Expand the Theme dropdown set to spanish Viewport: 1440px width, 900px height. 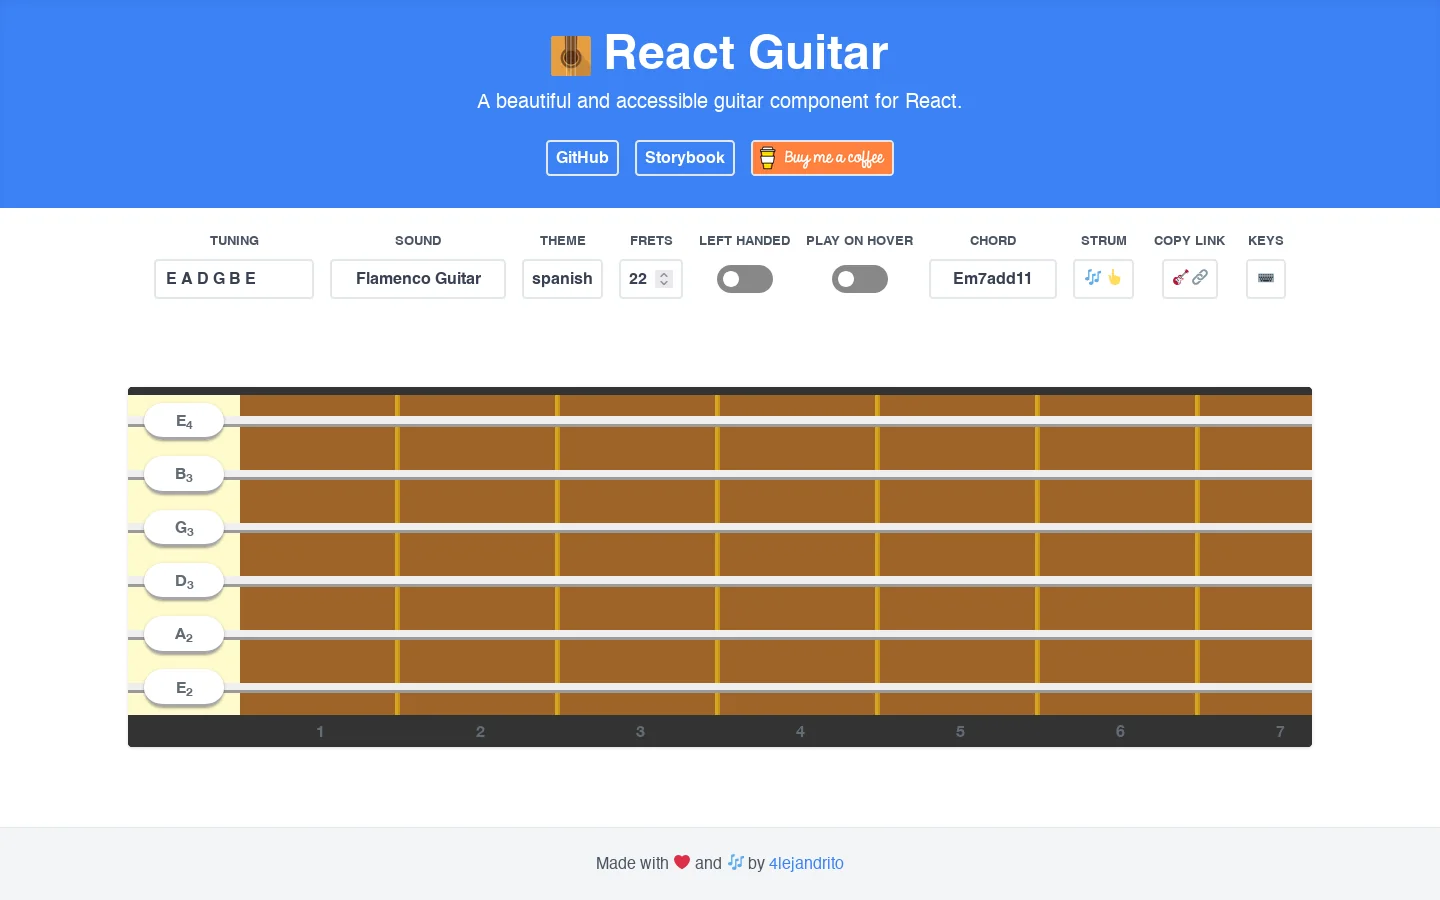(562, 279)
